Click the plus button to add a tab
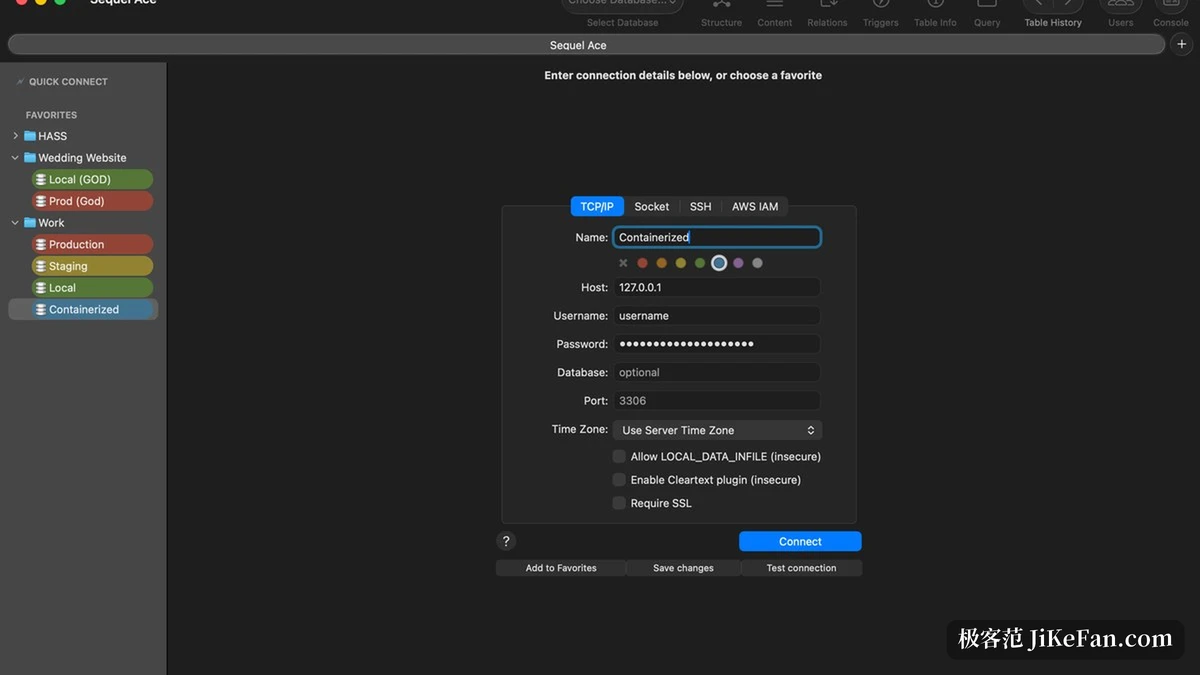Viewport: 1200px width, 675px height. (1182, 44)
